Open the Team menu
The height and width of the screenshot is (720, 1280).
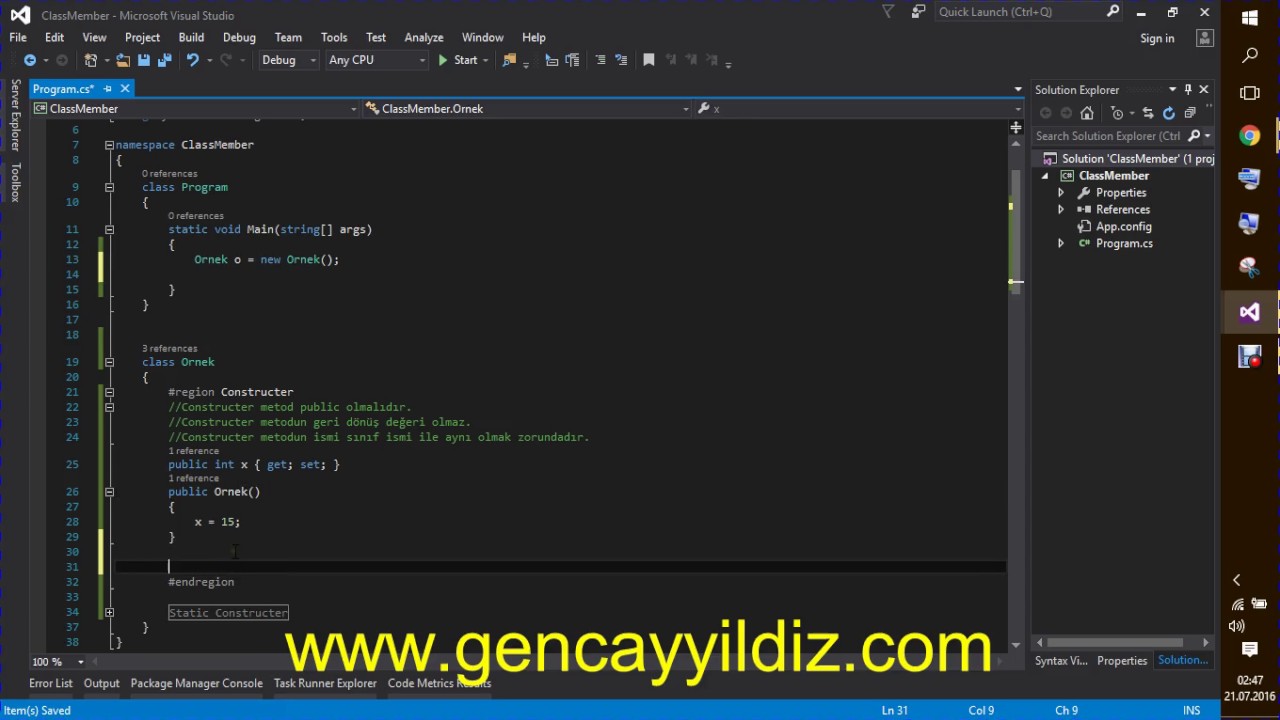coord(288,37)
